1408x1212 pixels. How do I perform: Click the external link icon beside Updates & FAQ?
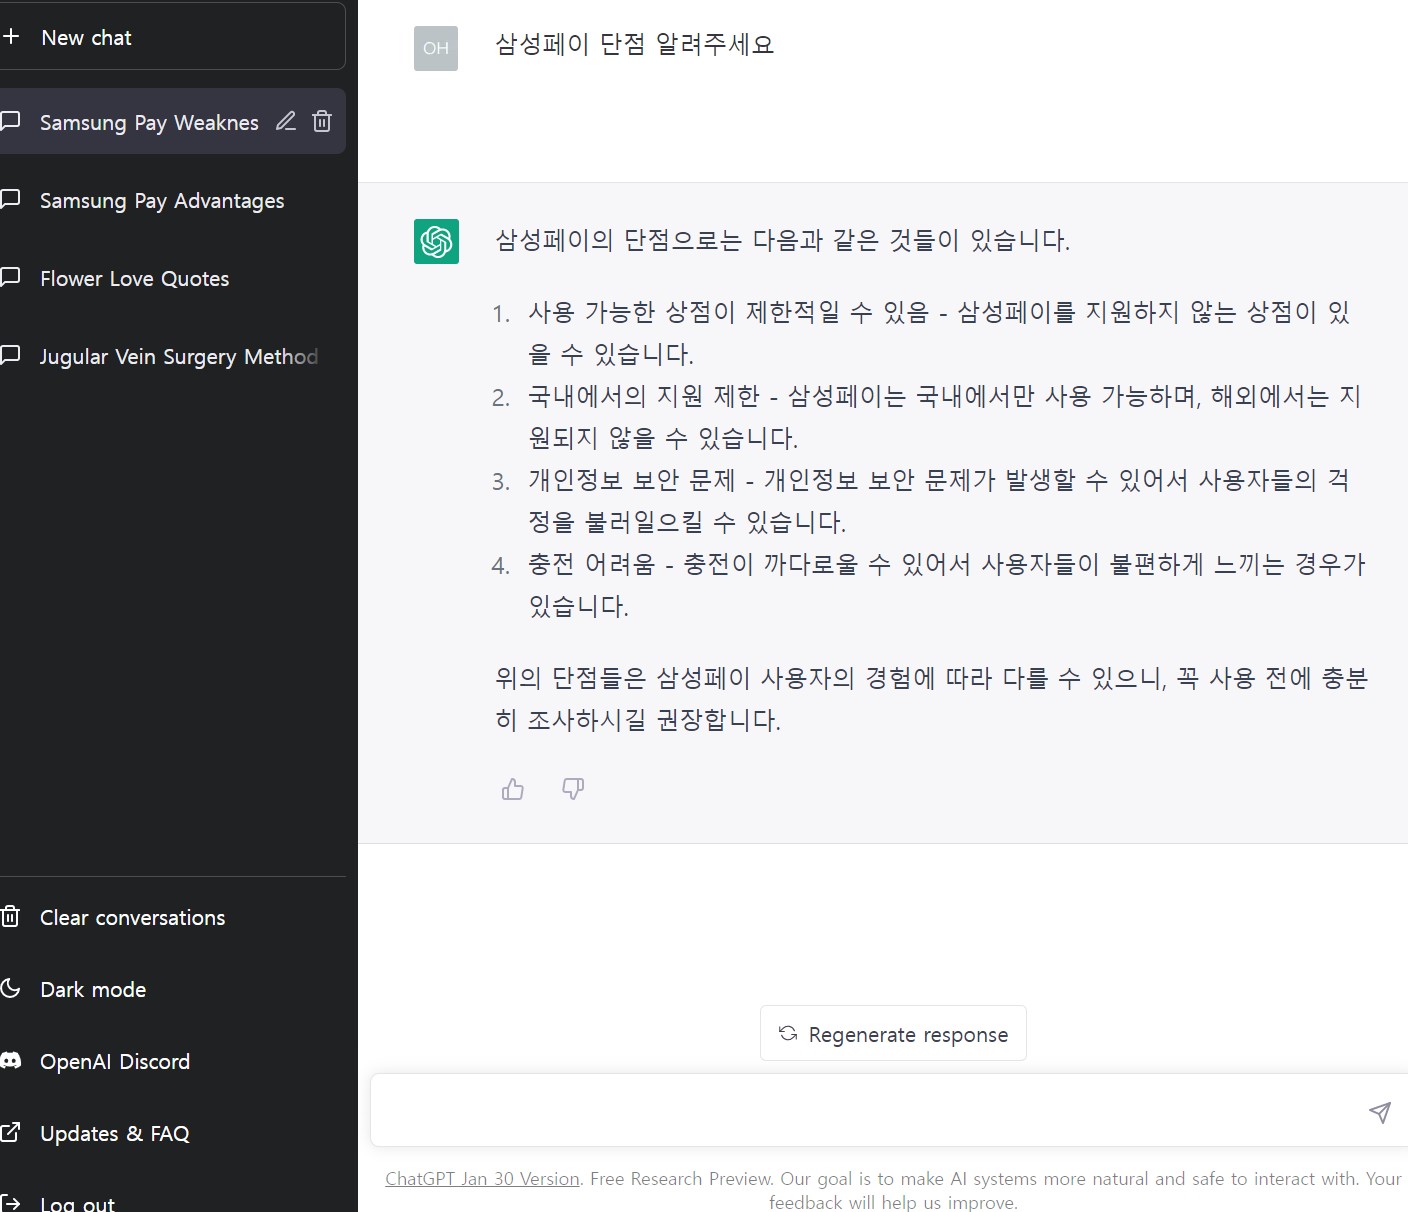(11, 1132)
